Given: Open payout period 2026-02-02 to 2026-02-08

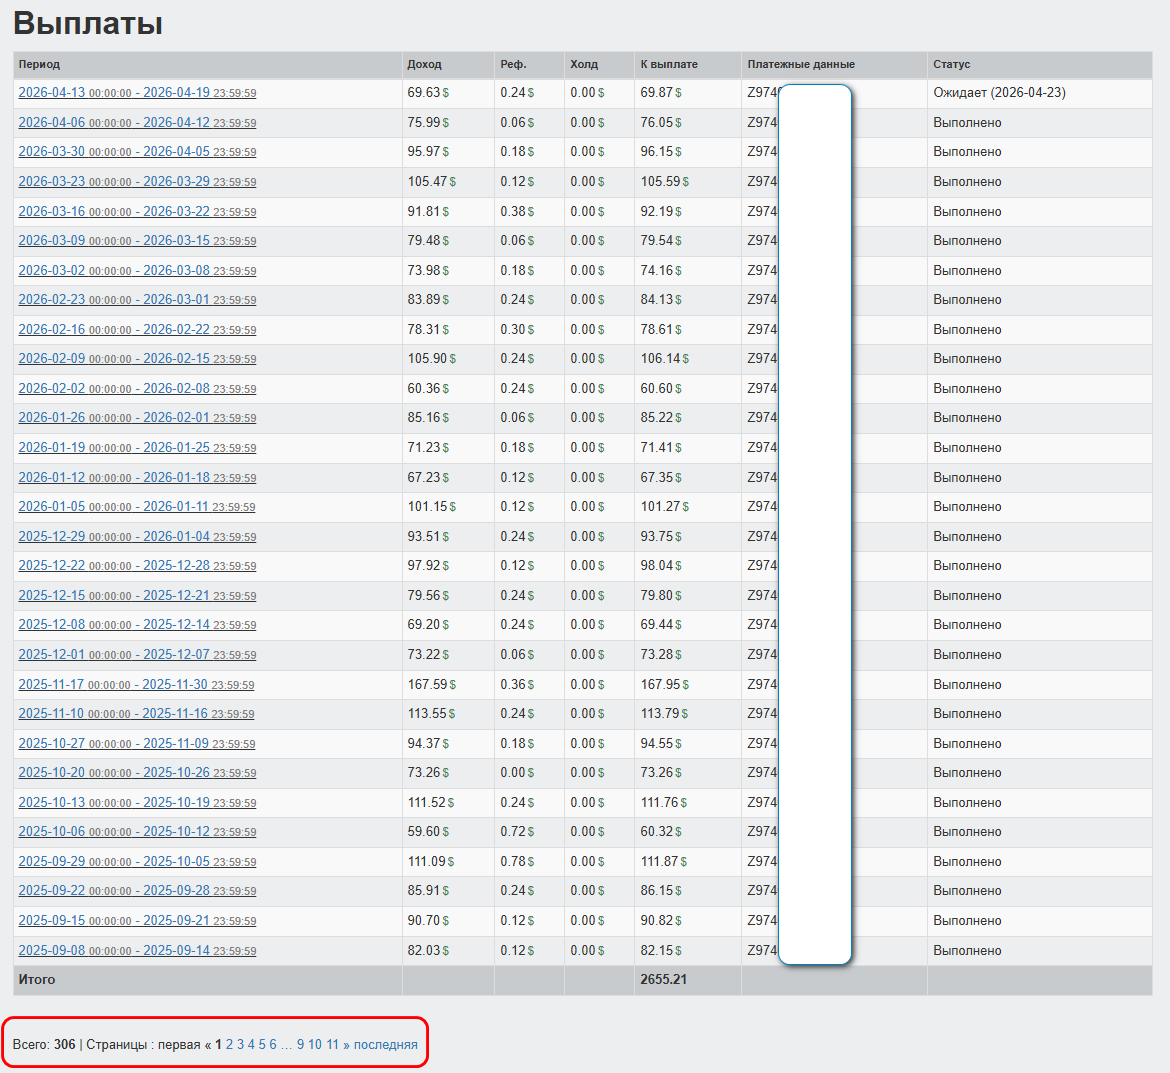Looking at the screenshot, I should point(137,388).
